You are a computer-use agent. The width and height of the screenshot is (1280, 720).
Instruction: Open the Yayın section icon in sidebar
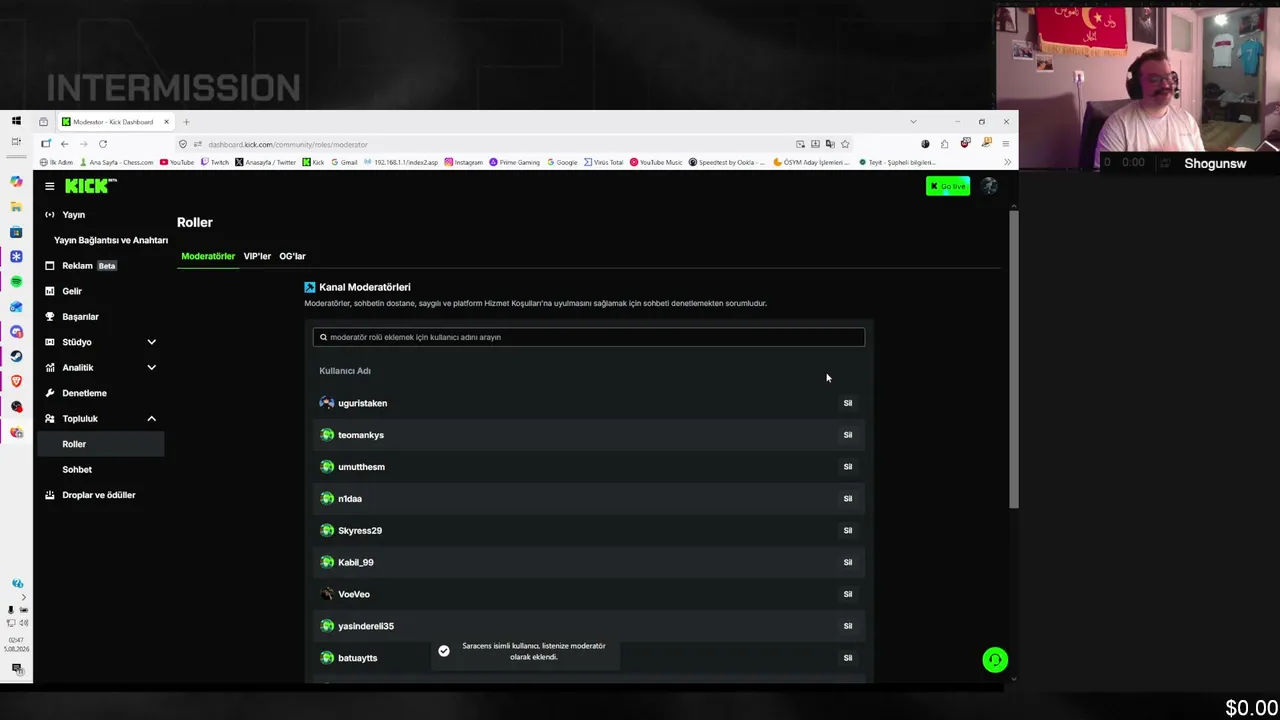coord(50,215)
